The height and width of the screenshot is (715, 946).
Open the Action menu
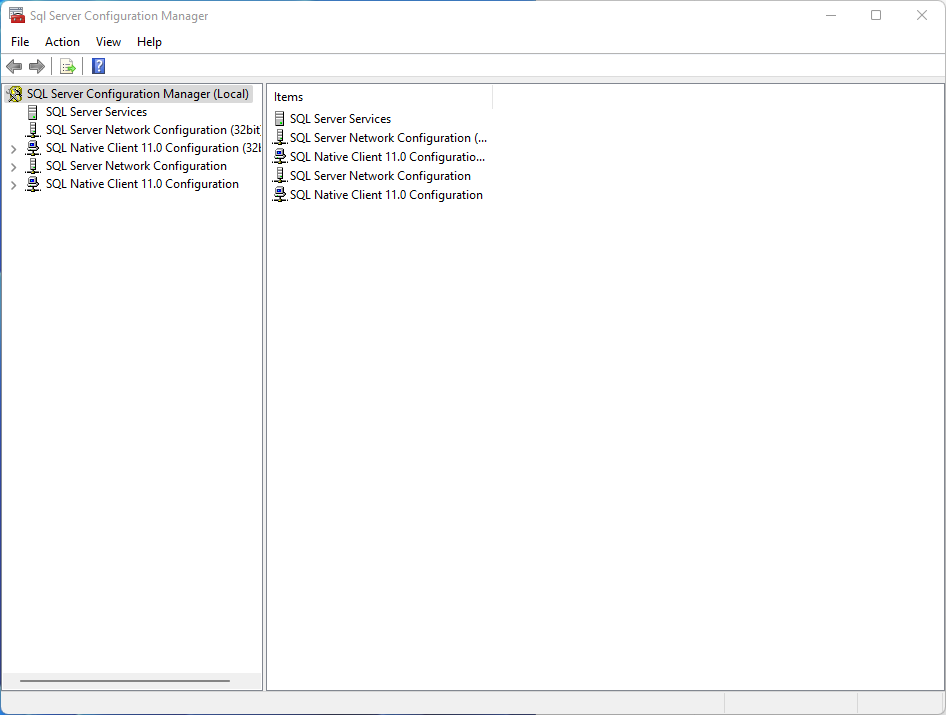(62, 42)
